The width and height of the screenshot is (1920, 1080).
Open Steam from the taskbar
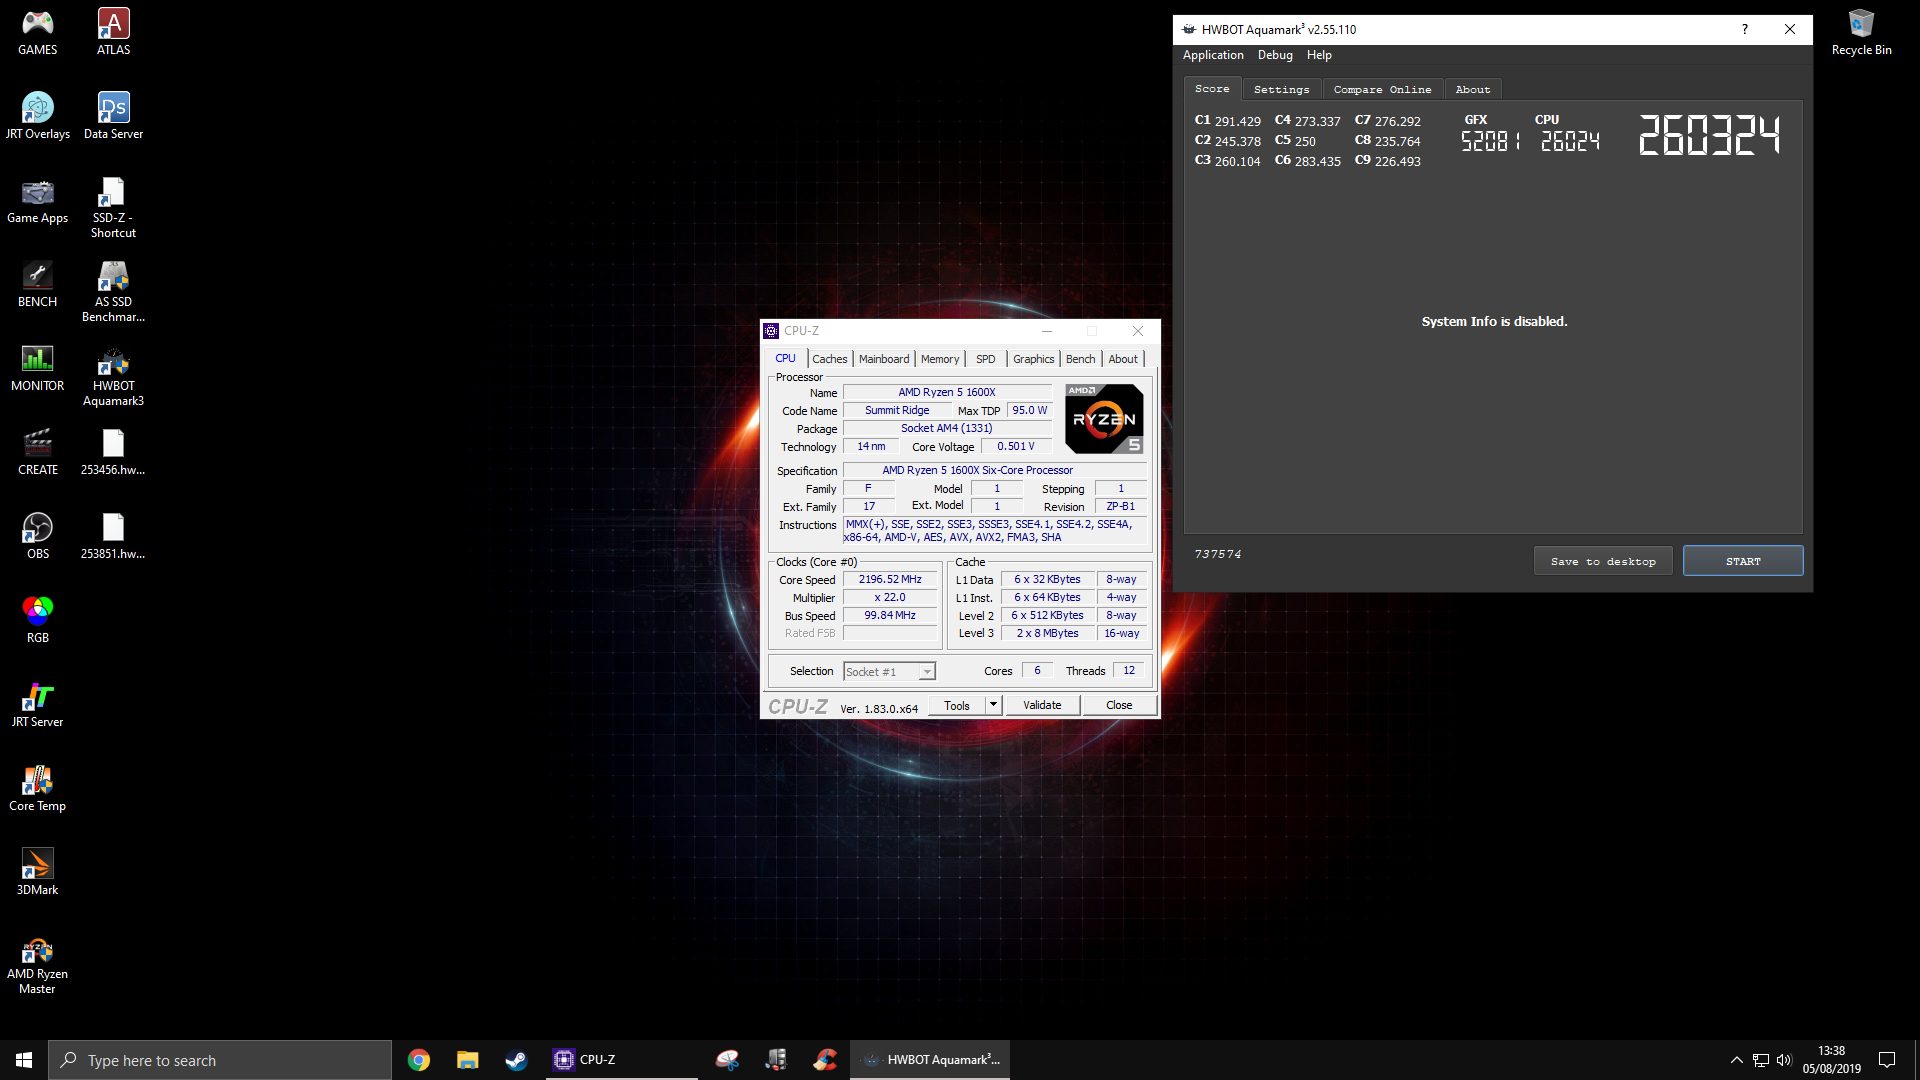click(x=516, y=1060)
